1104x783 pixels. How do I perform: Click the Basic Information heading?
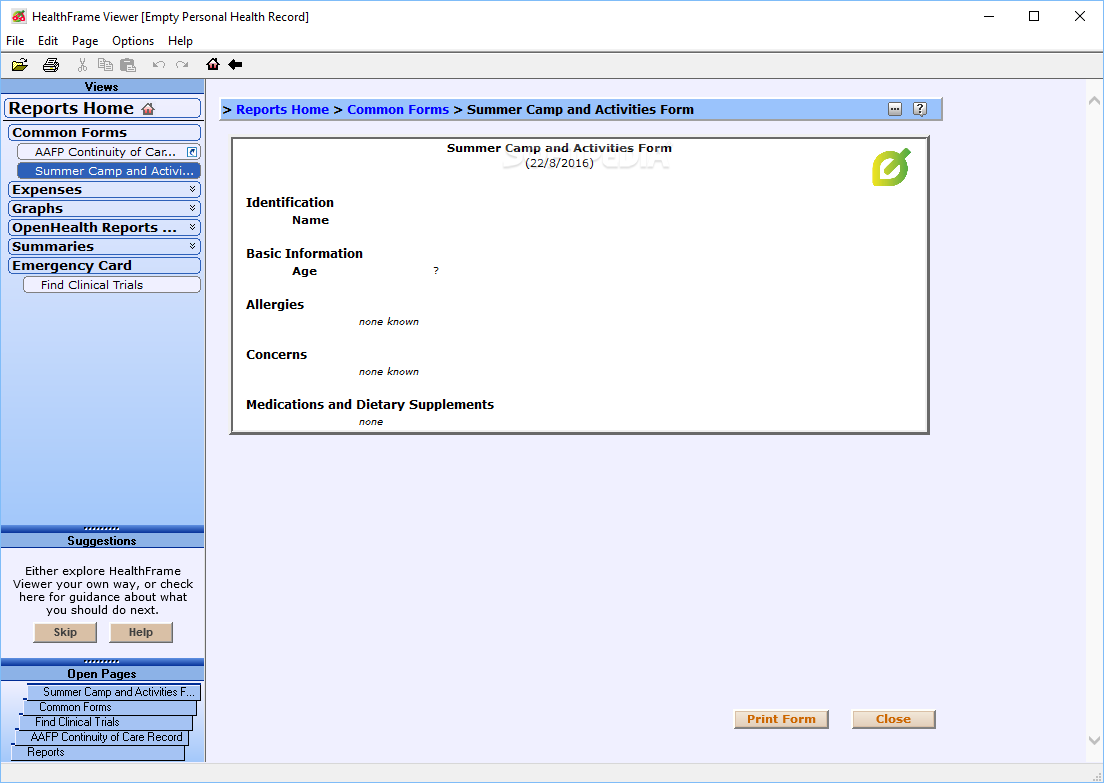304,253
